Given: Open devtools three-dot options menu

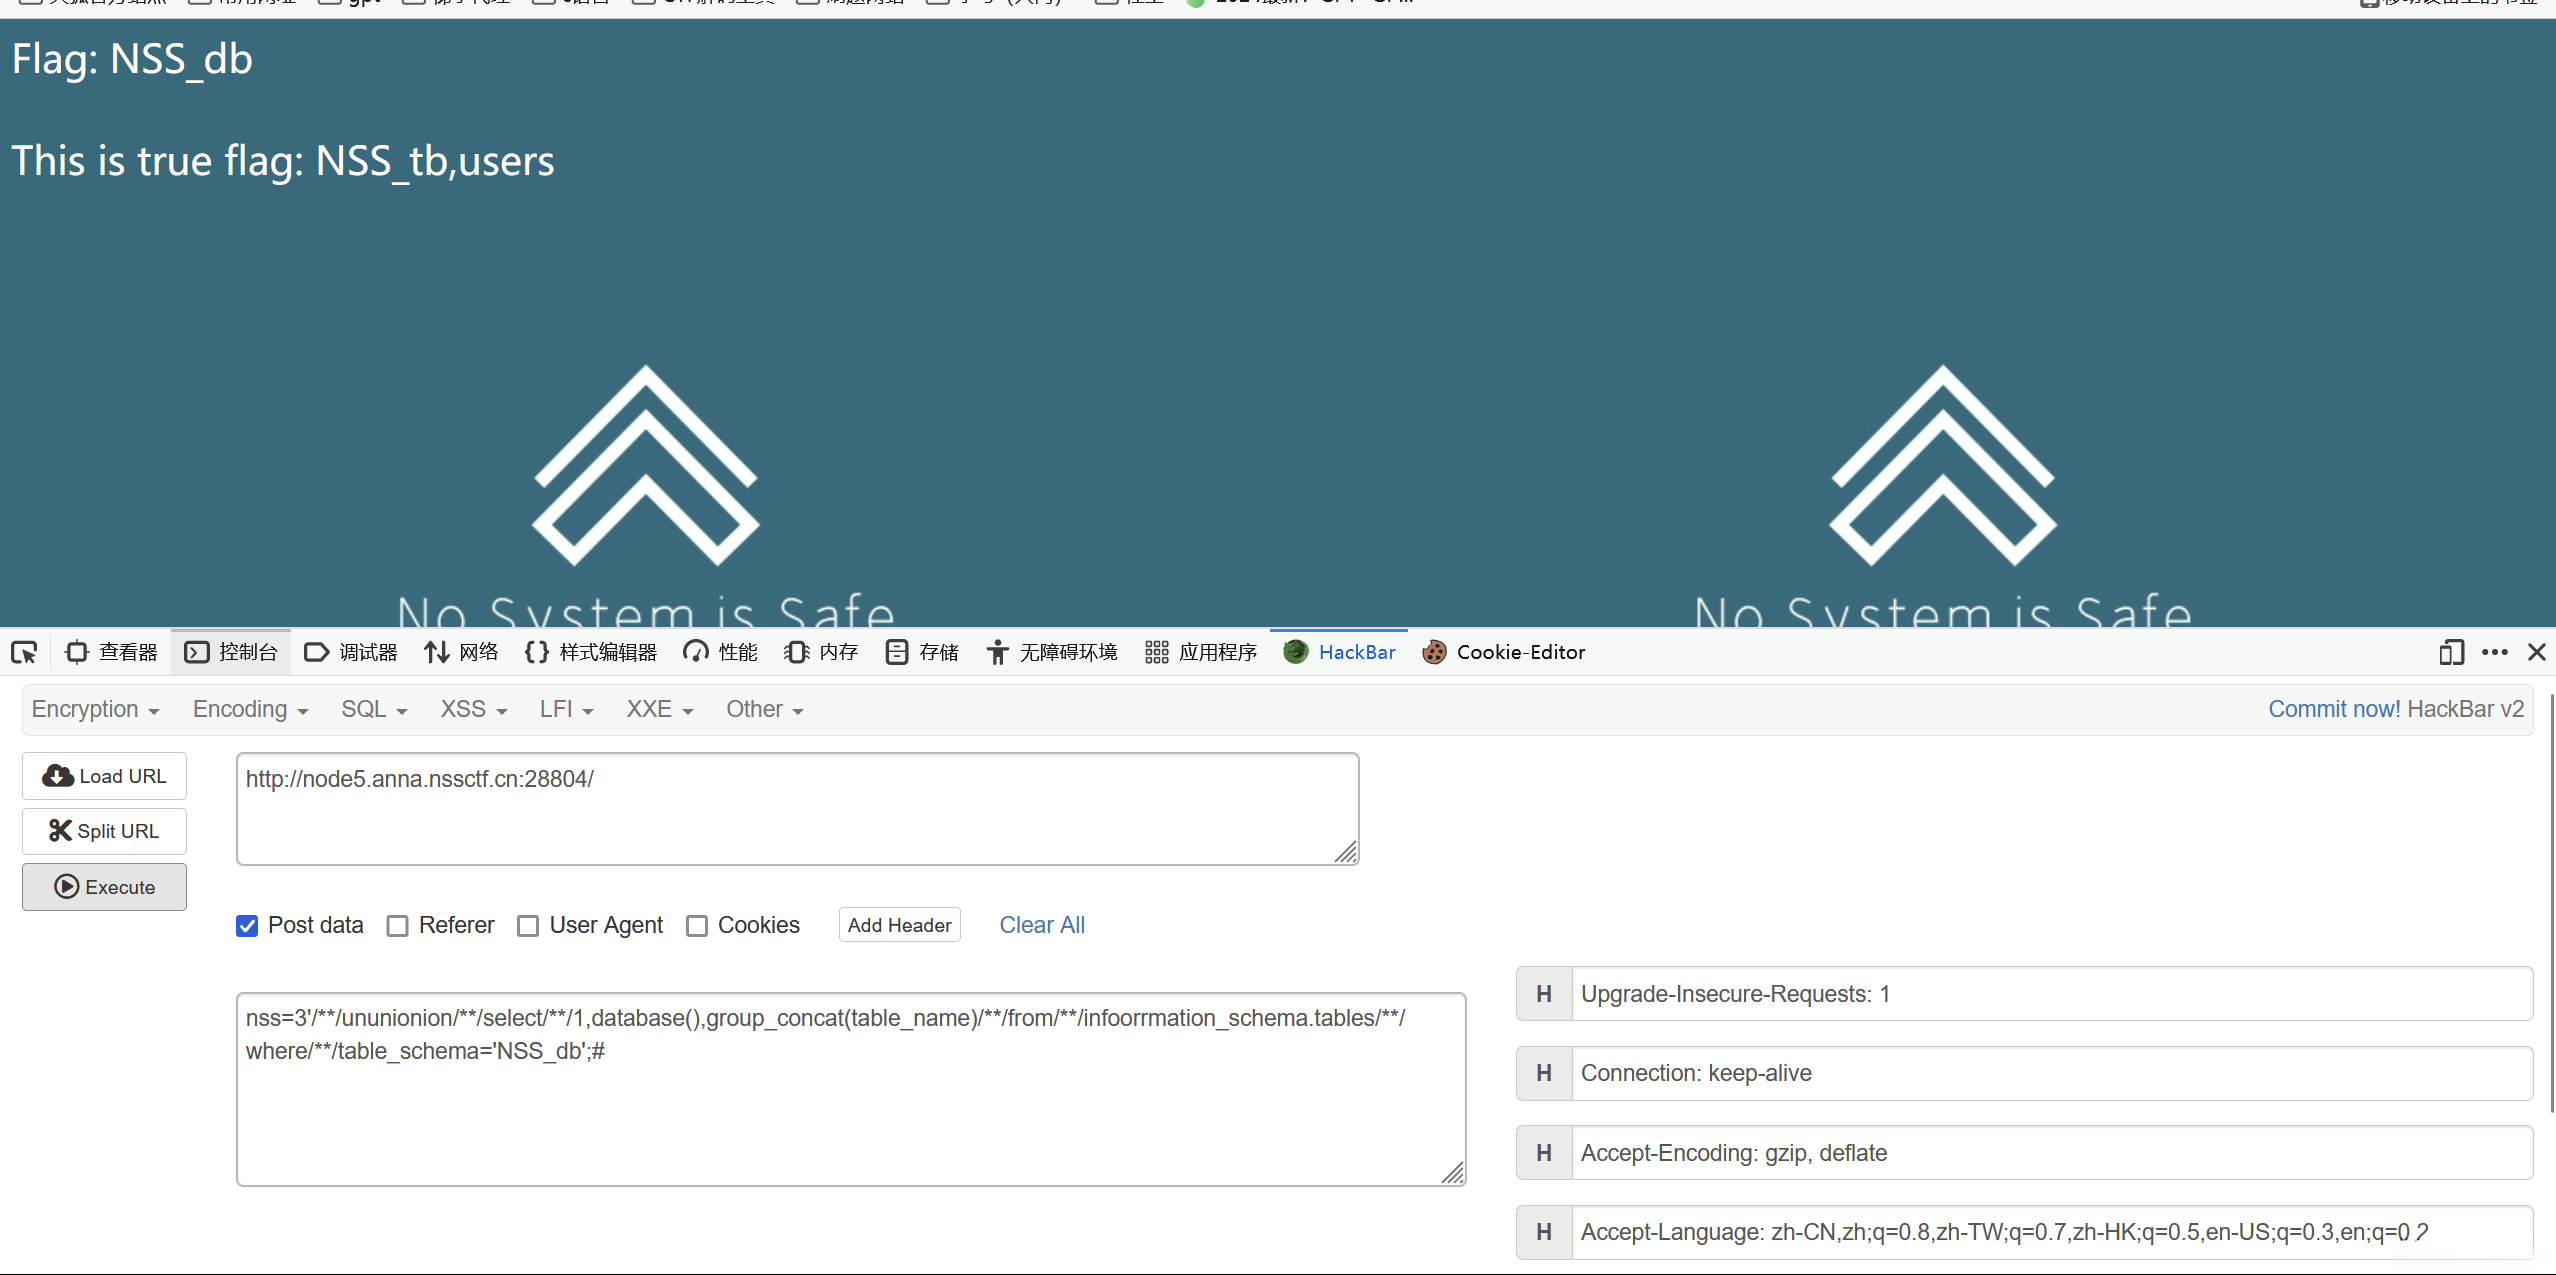Looking at the screenshot, I should point(2495,653).
